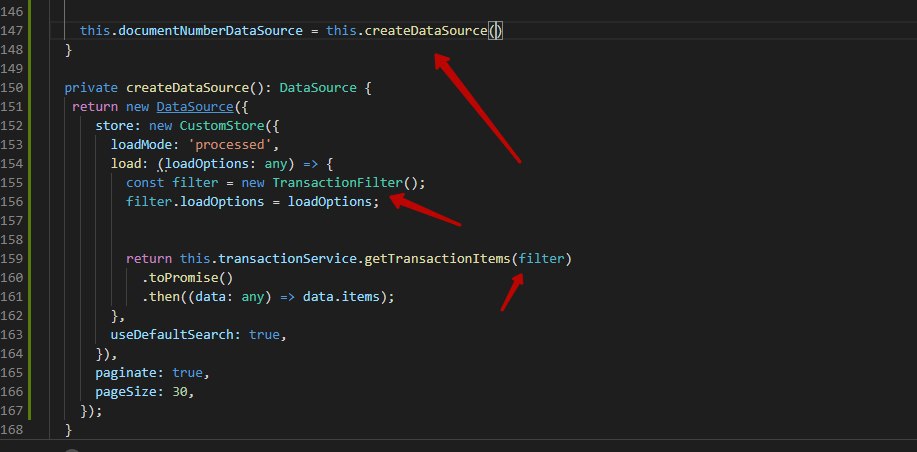Click the load property on line 154
The width and height of the screenshot is (917, 452).
[x=126, y=164]
